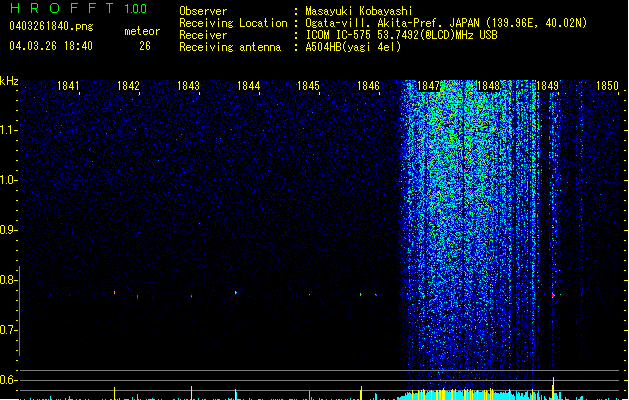Click the 1845 time axis marker
The width and height of the screenshot is (629, 400).
pos(308,86)
